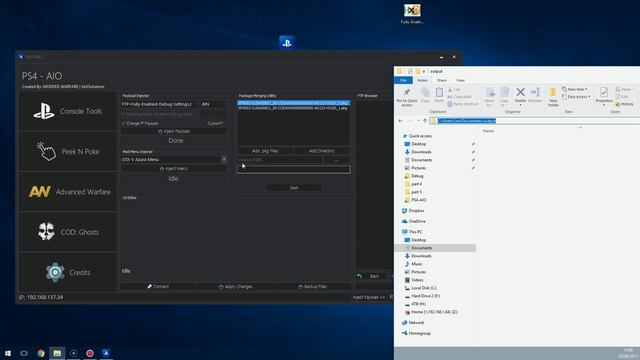Open the Peek N Poke section
Image resolution: width=640 pixels, height=360 pixels.
click(68, 151)
